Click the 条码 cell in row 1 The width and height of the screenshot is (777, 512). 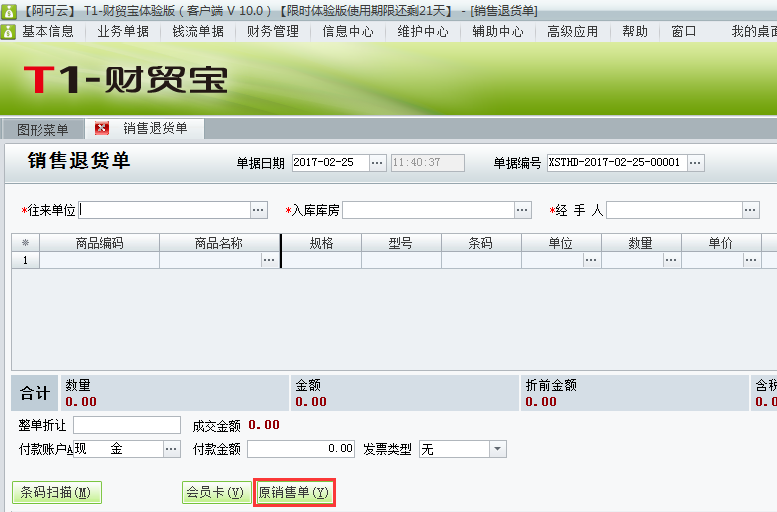481,260
